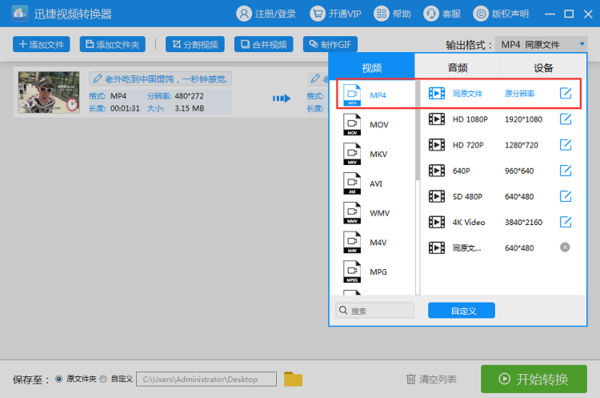The image size is (600, 398).
Task: Edit the 同原文件 preset settings
Action: (x=565, y=93)
